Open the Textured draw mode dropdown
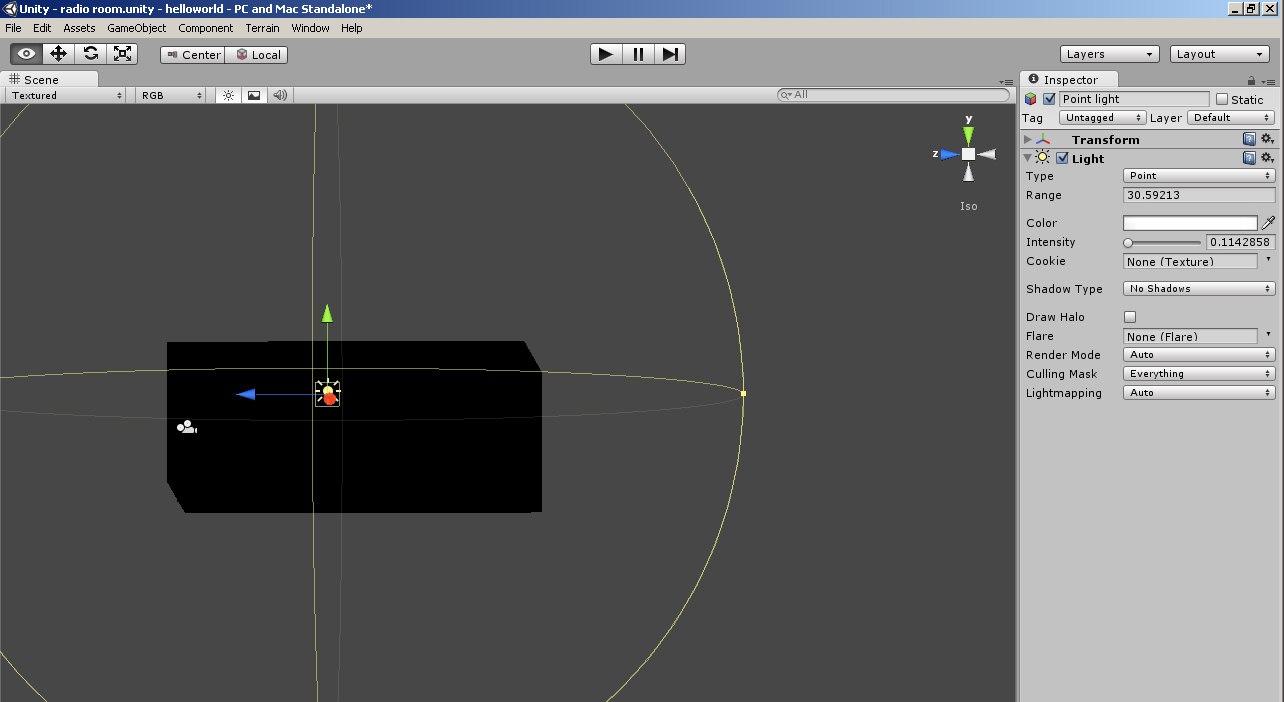This screenshot has height=702, width=1284. [63, 94]
